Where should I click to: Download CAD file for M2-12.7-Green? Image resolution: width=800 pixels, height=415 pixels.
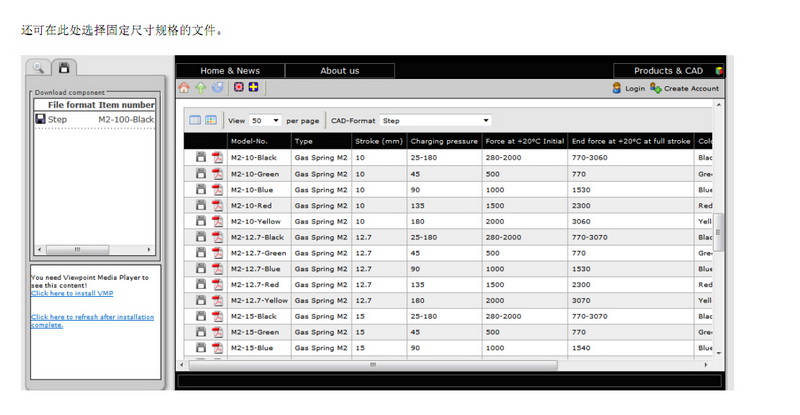click(201, 253)
